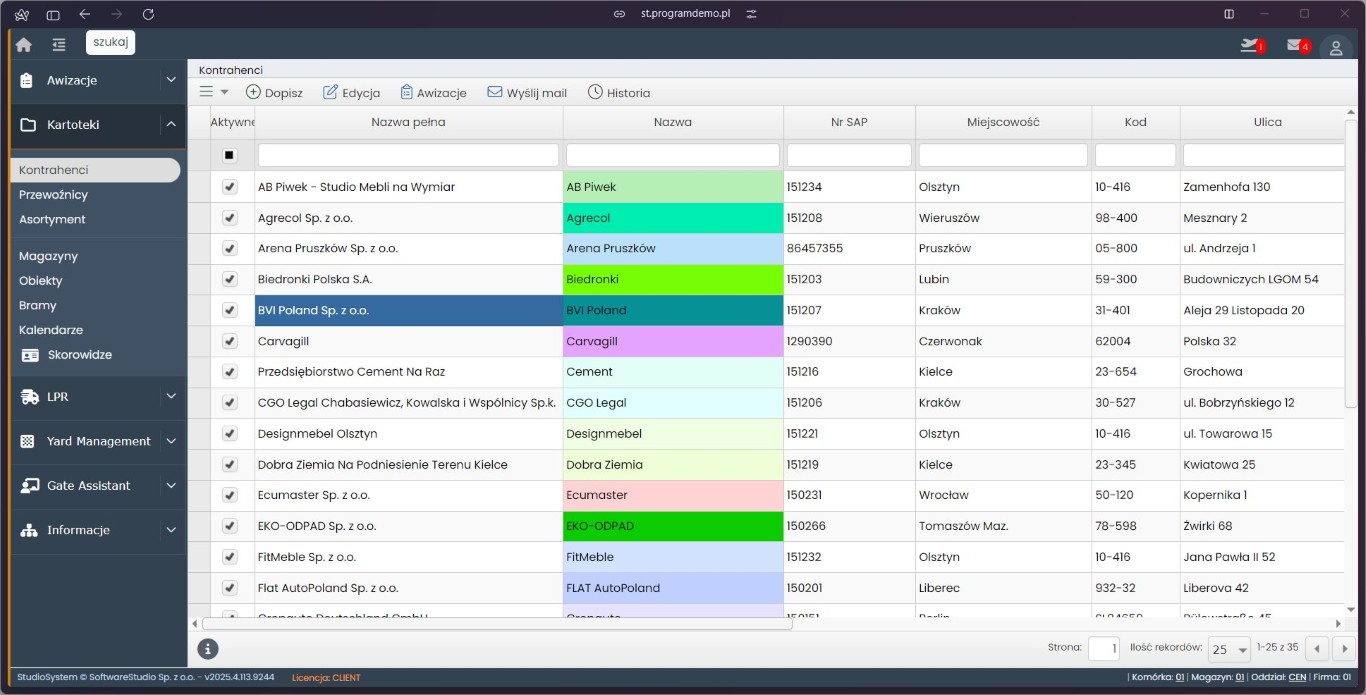This screenshot has height=695, width=1366.
Task: Go to the home icon
Action: pyautogui.click(x=24, y=44)
